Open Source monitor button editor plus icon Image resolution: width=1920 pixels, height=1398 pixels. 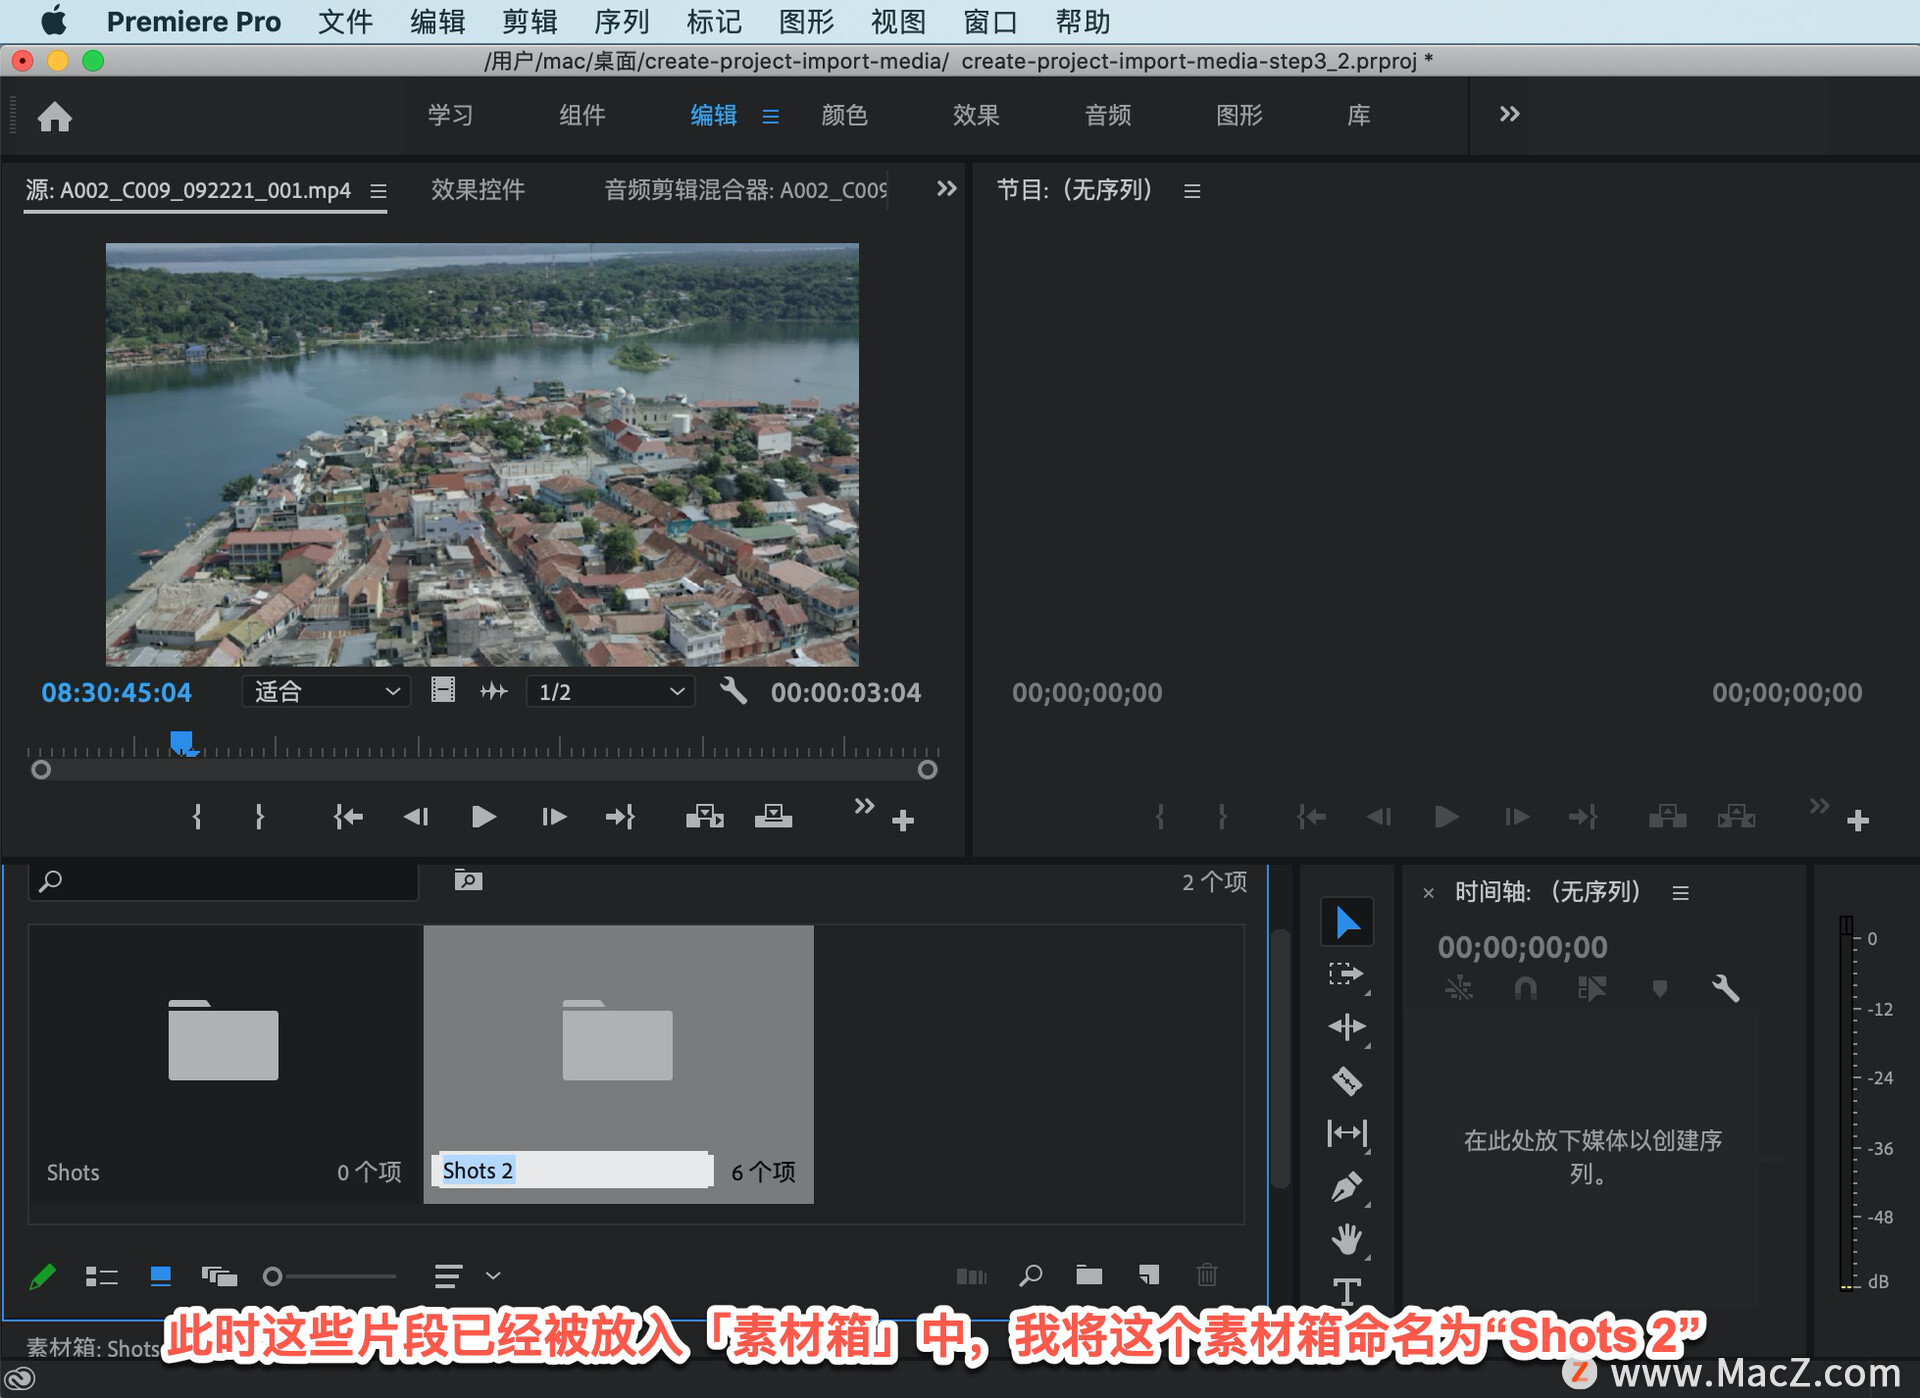[903, 821]
